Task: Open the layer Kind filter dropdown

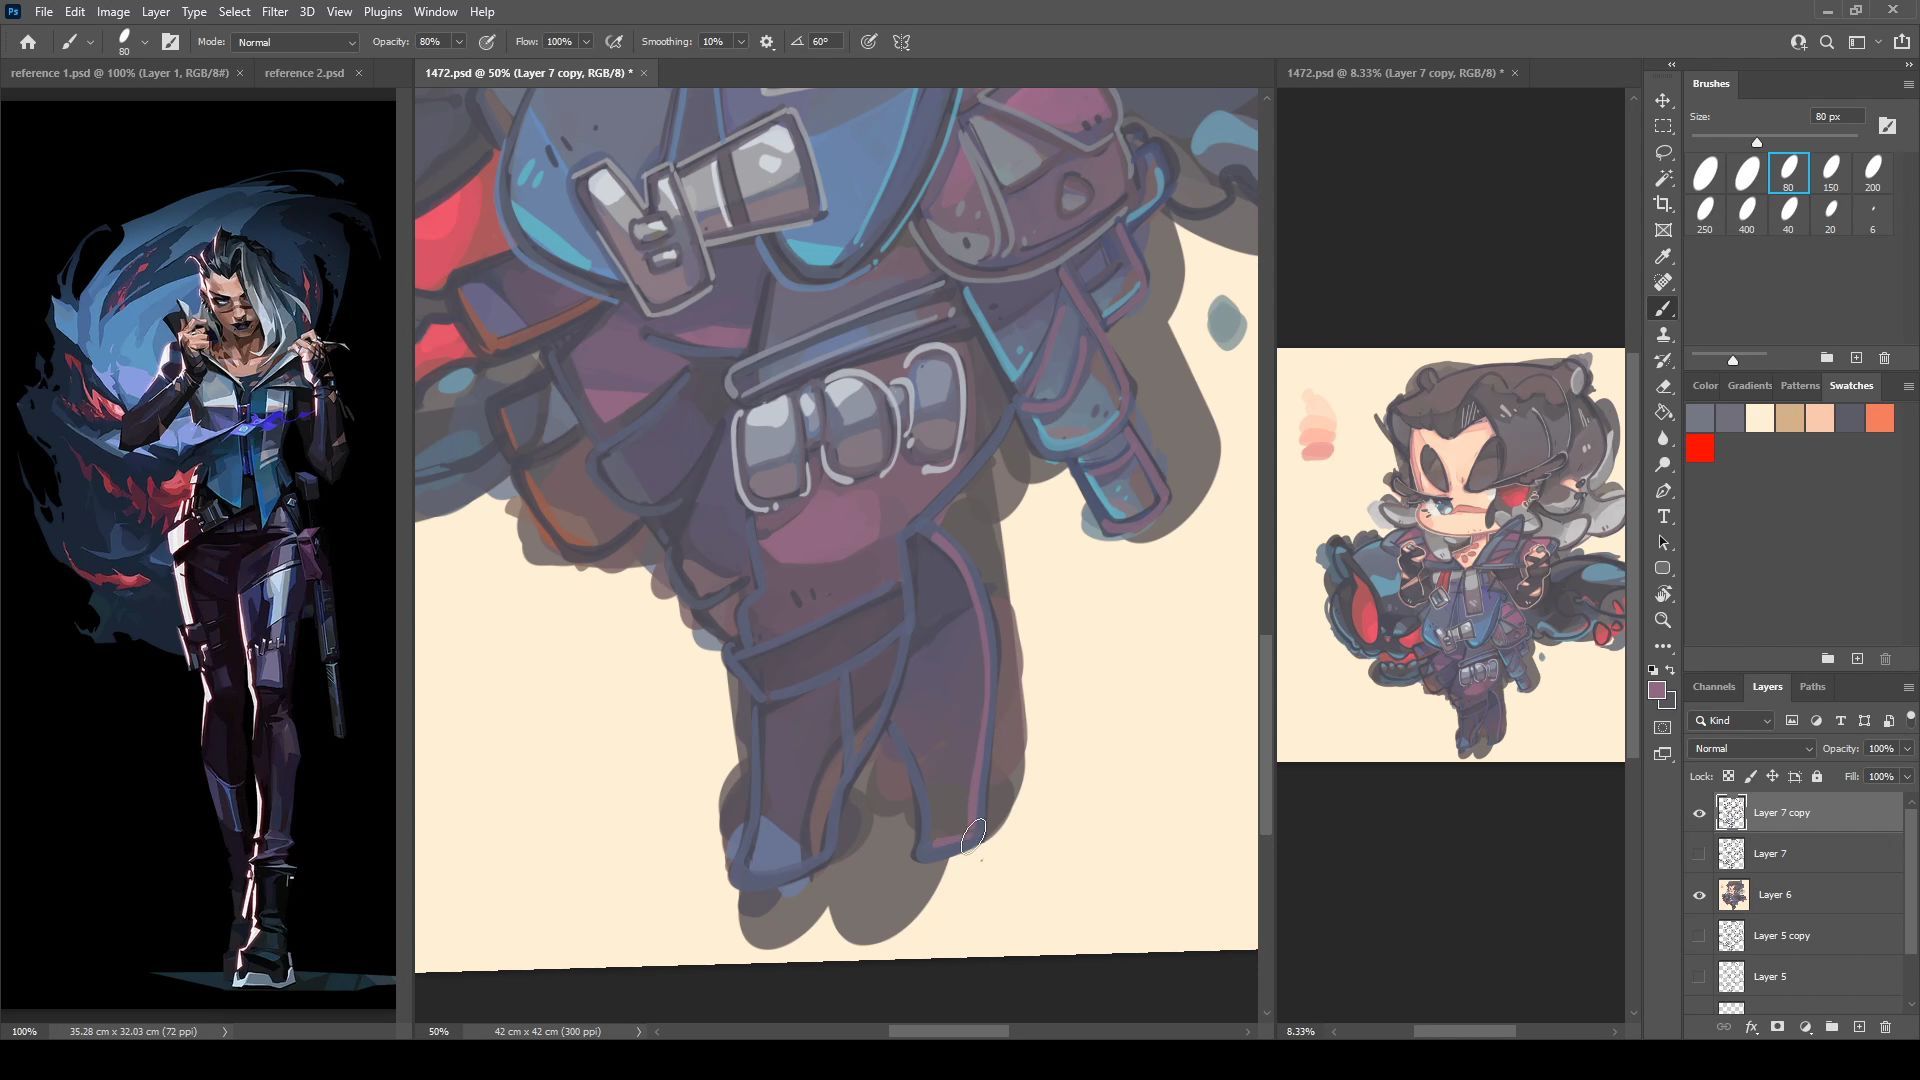Action: click(x=1732, y=720)
